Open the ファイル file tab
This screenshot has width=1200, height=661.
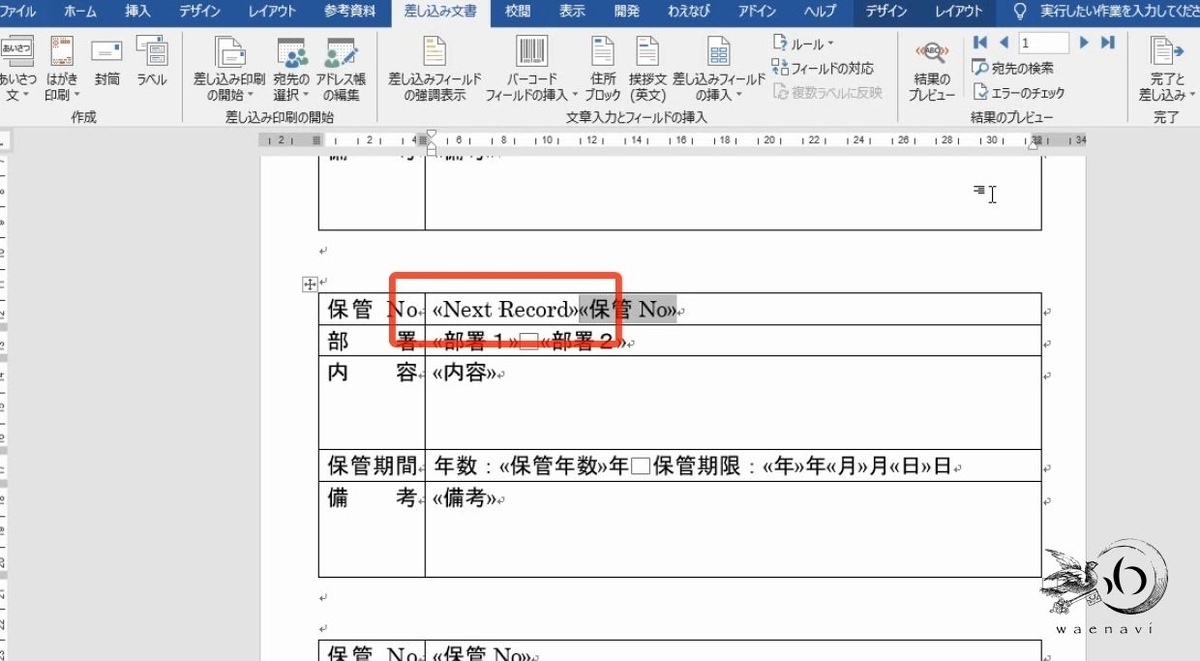(20, 12)
